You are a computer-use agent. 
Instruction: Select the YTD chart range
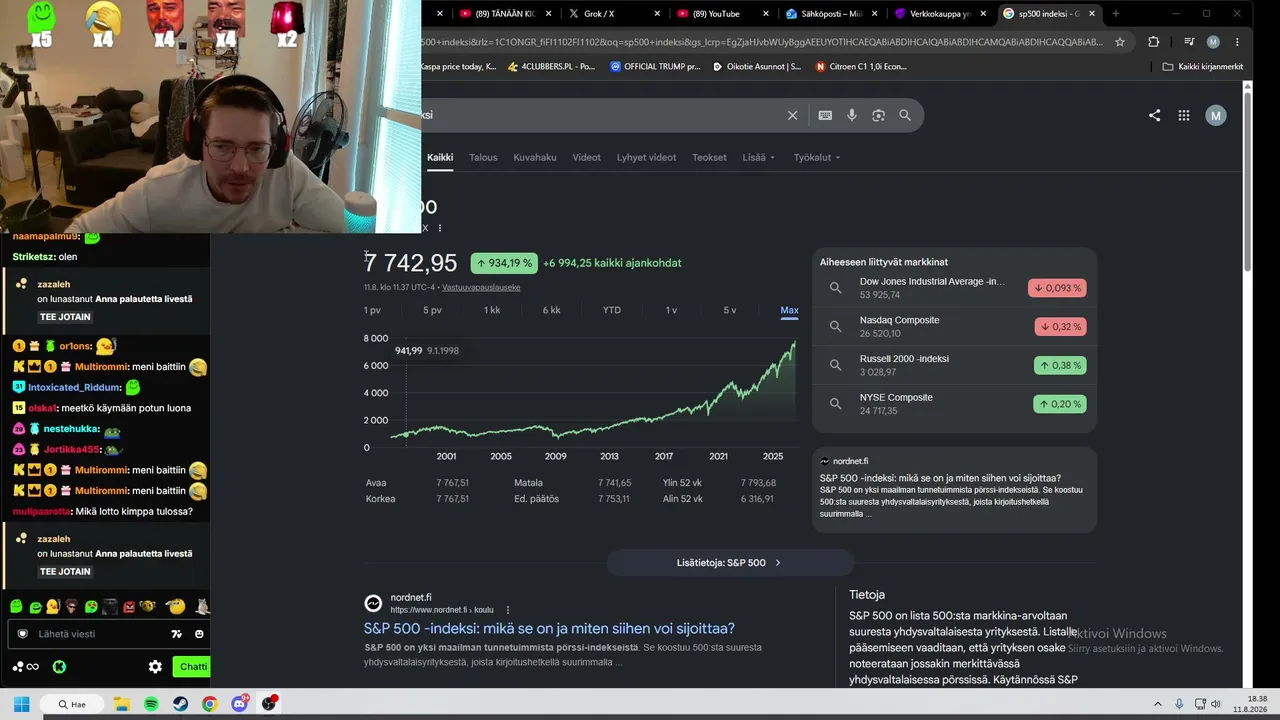pos(612,310)
